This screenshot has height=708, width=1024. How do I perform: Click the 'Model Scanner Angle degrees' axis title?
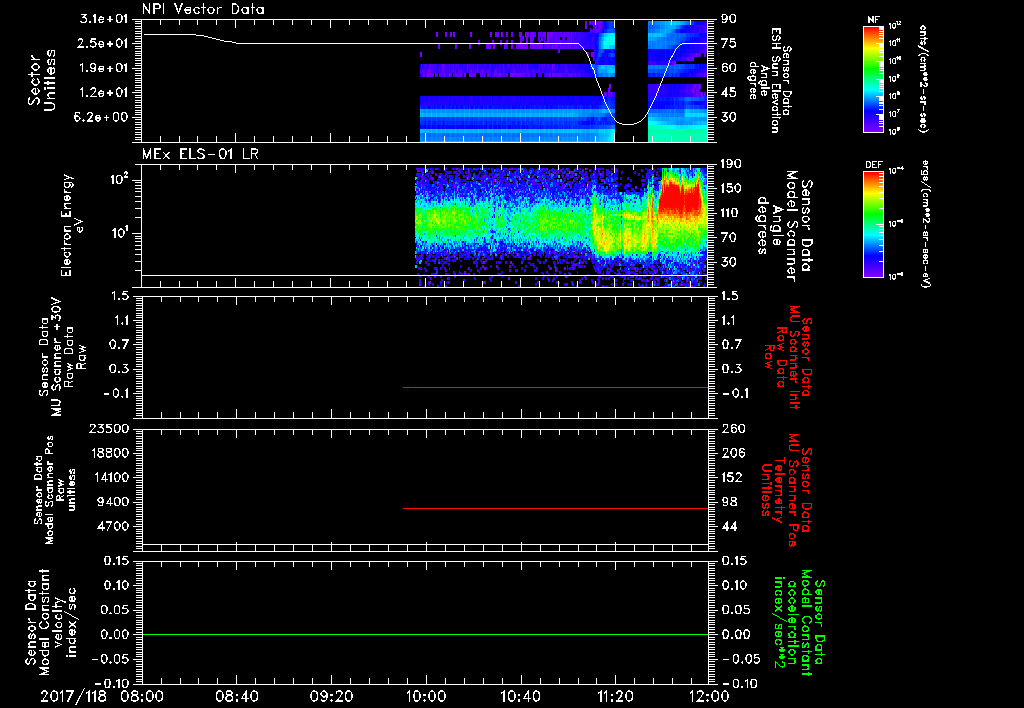pyautogui.click(x=784, y=225)
